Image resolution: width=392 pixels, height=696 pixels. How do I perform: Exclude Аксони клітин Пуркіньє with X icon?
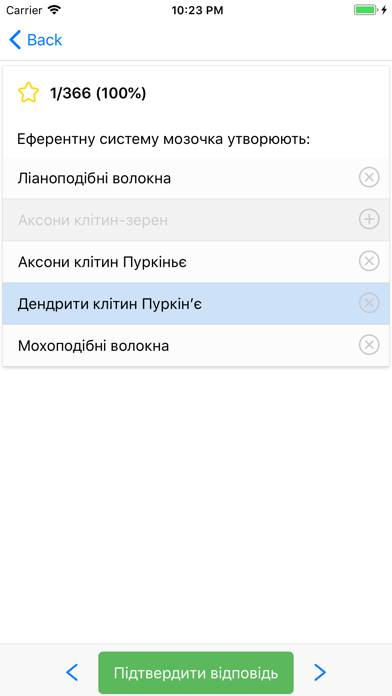(x=369, y=261)
